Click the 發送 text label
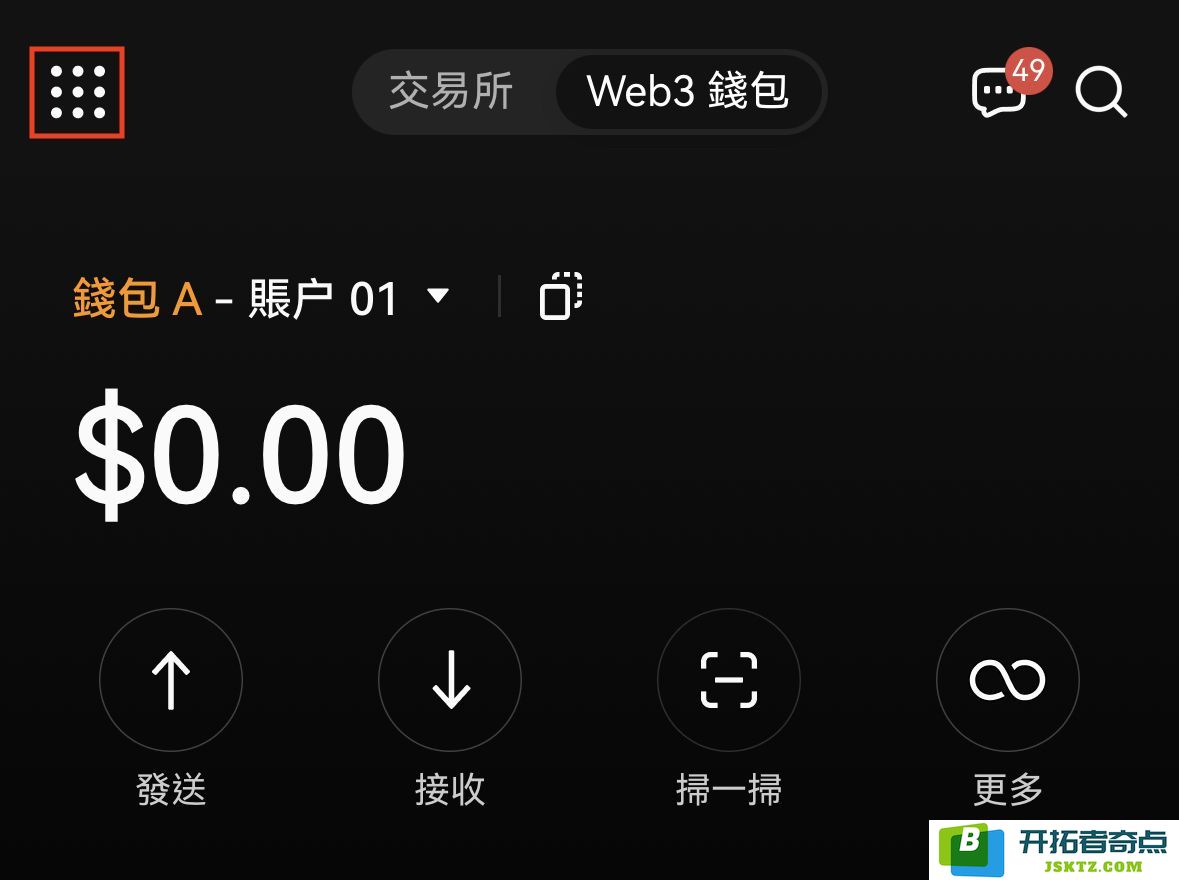This screenshot has height=880, width=1179. pyautogui.click(x=171, y=790)
